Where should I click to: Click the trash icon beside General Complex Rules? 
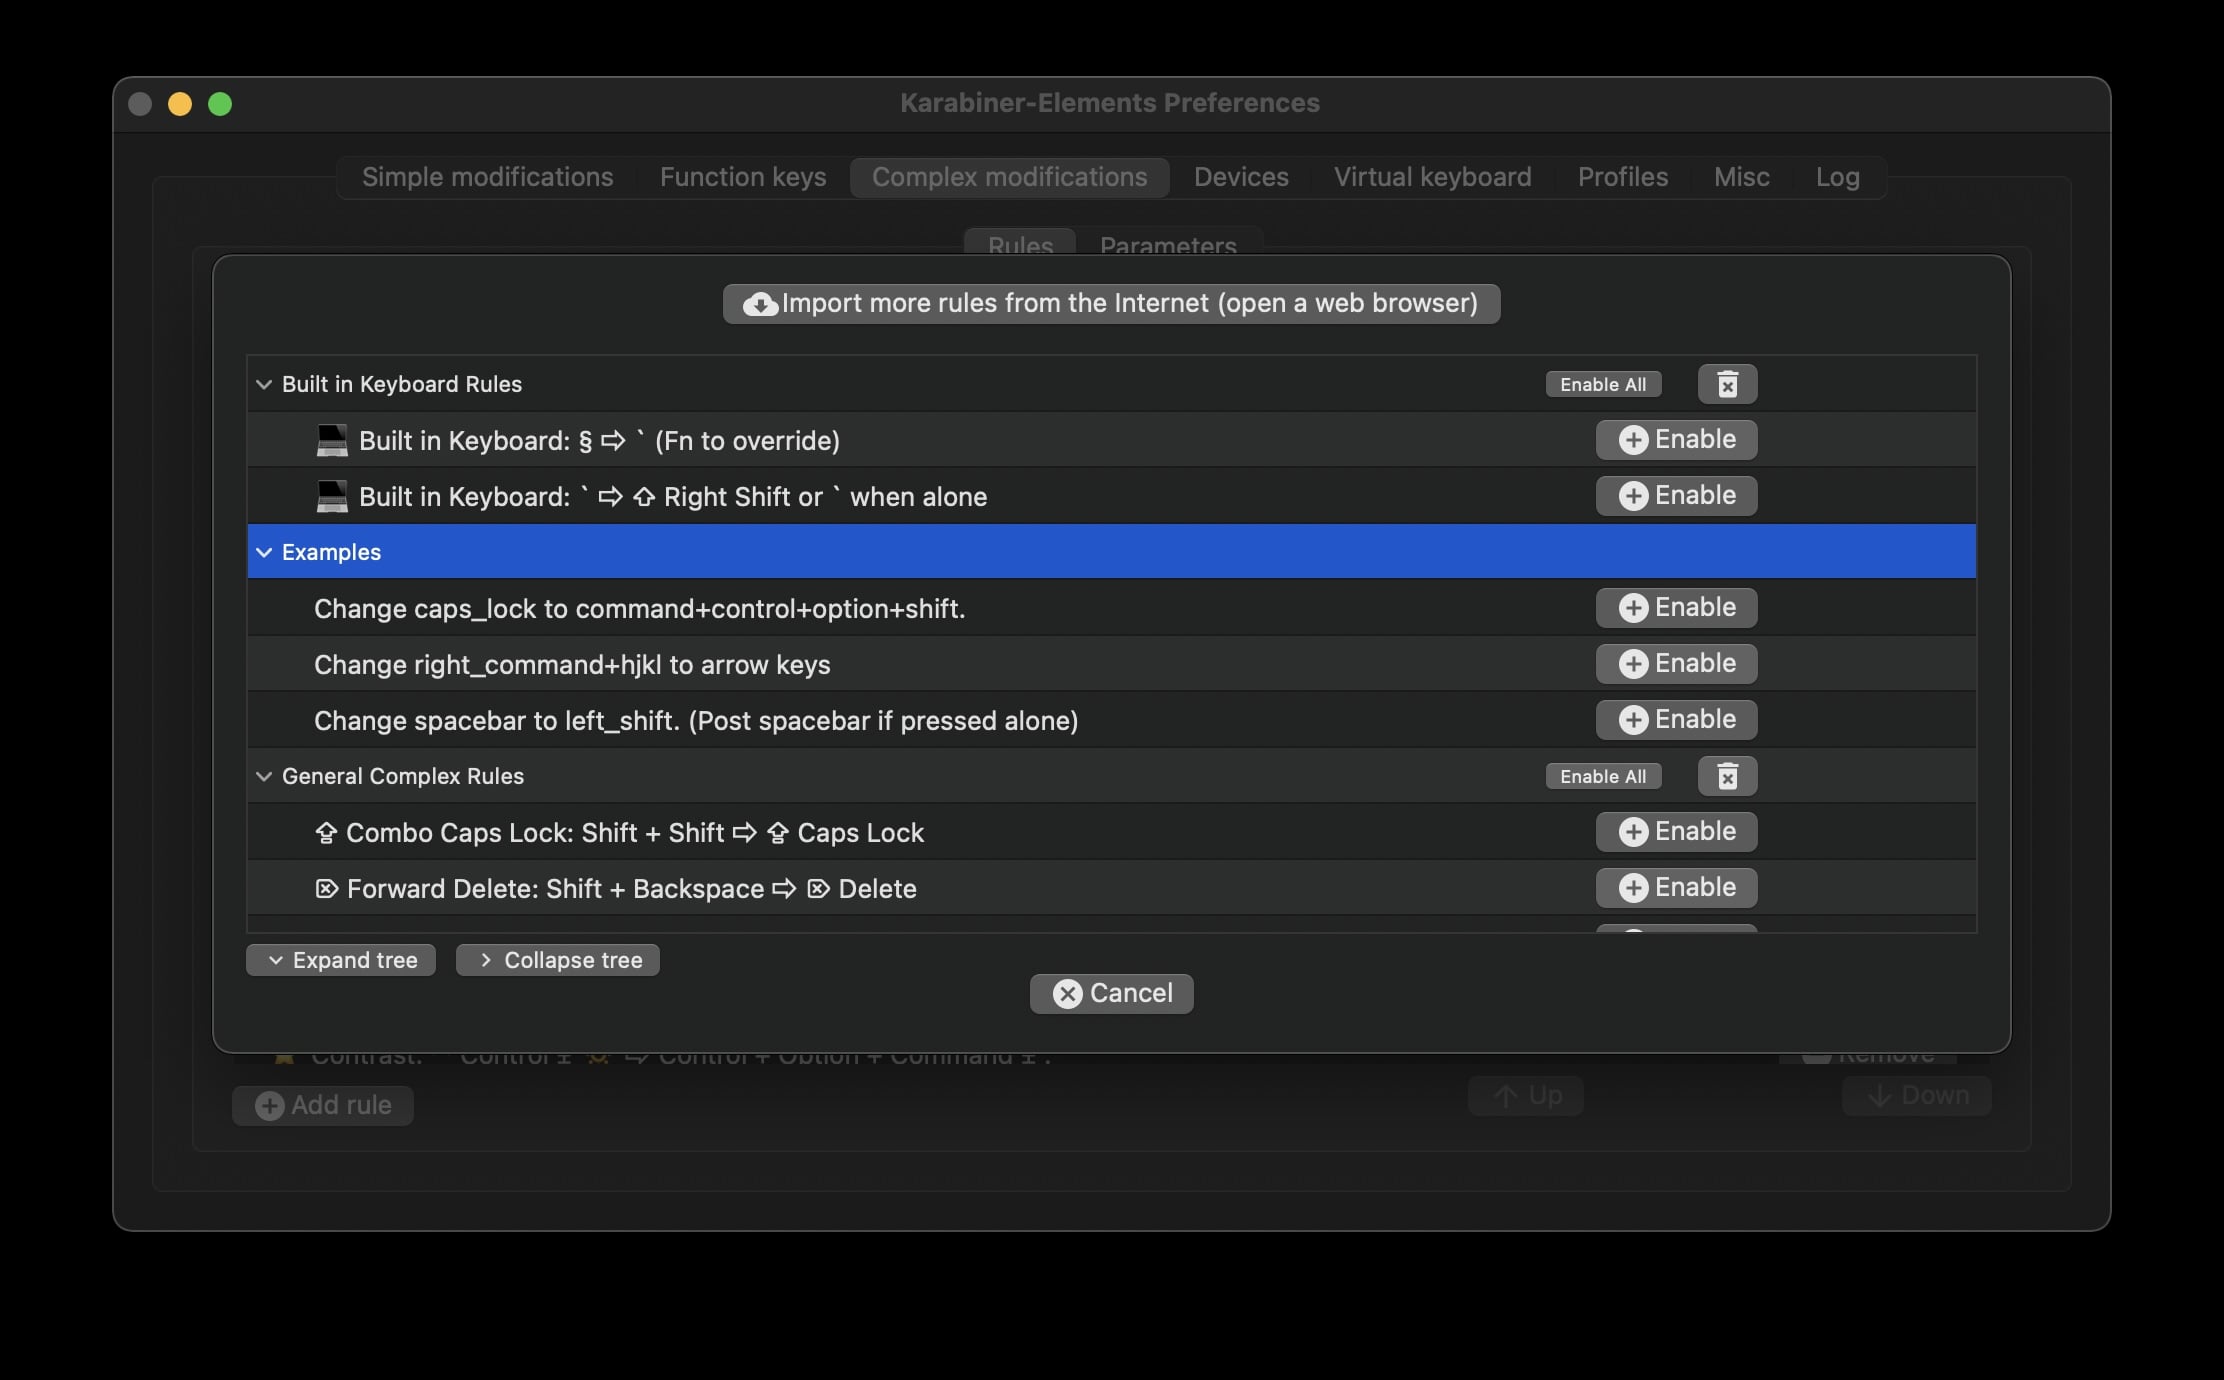[x=1727, y=775]
